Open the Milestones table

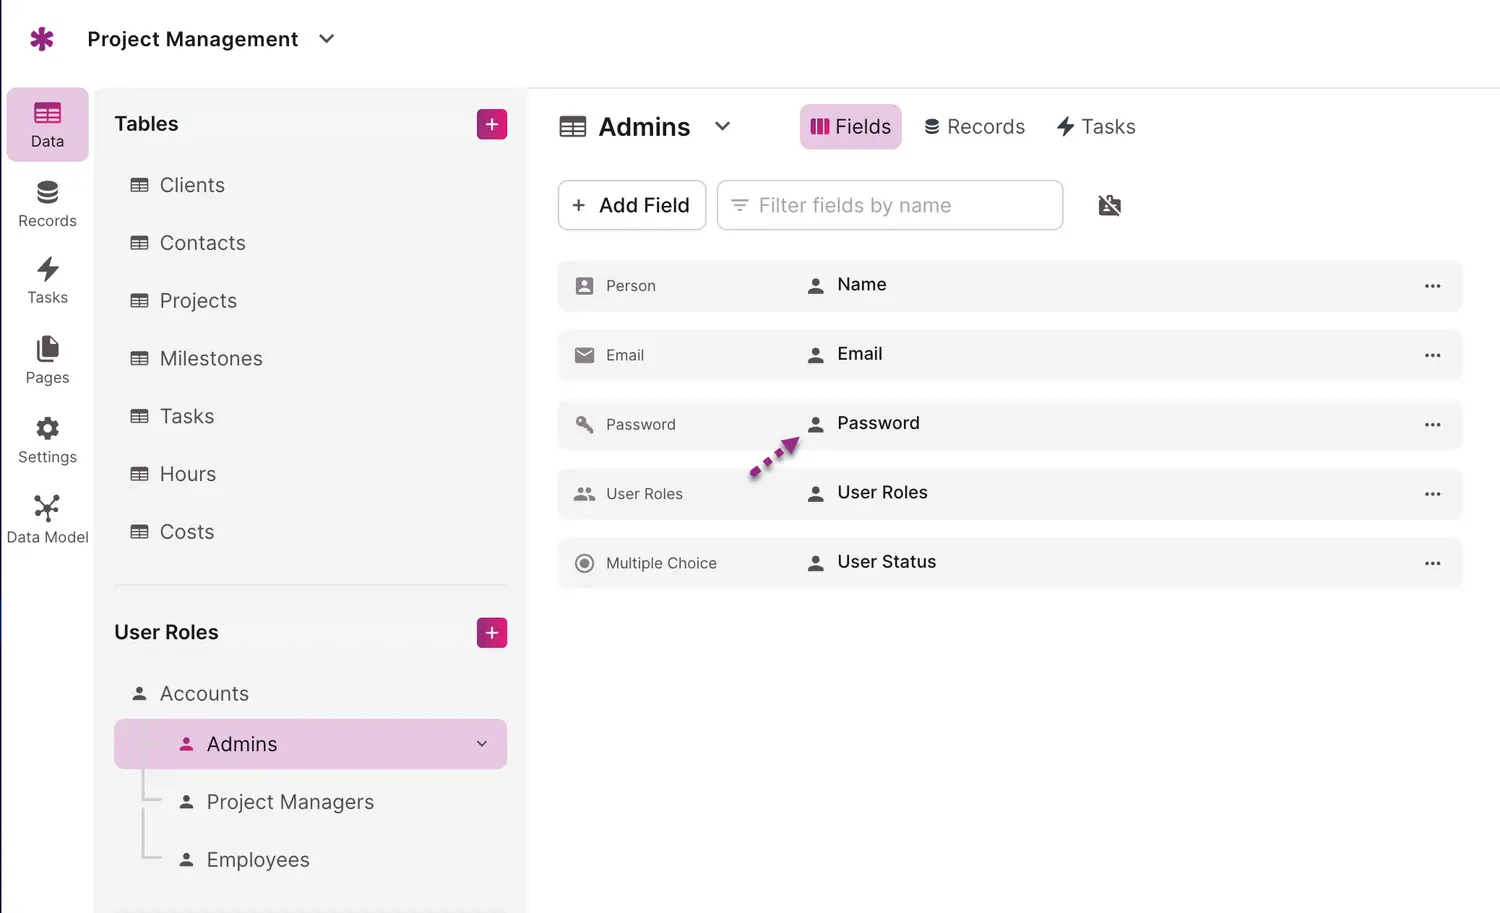[x=211, y=358]
